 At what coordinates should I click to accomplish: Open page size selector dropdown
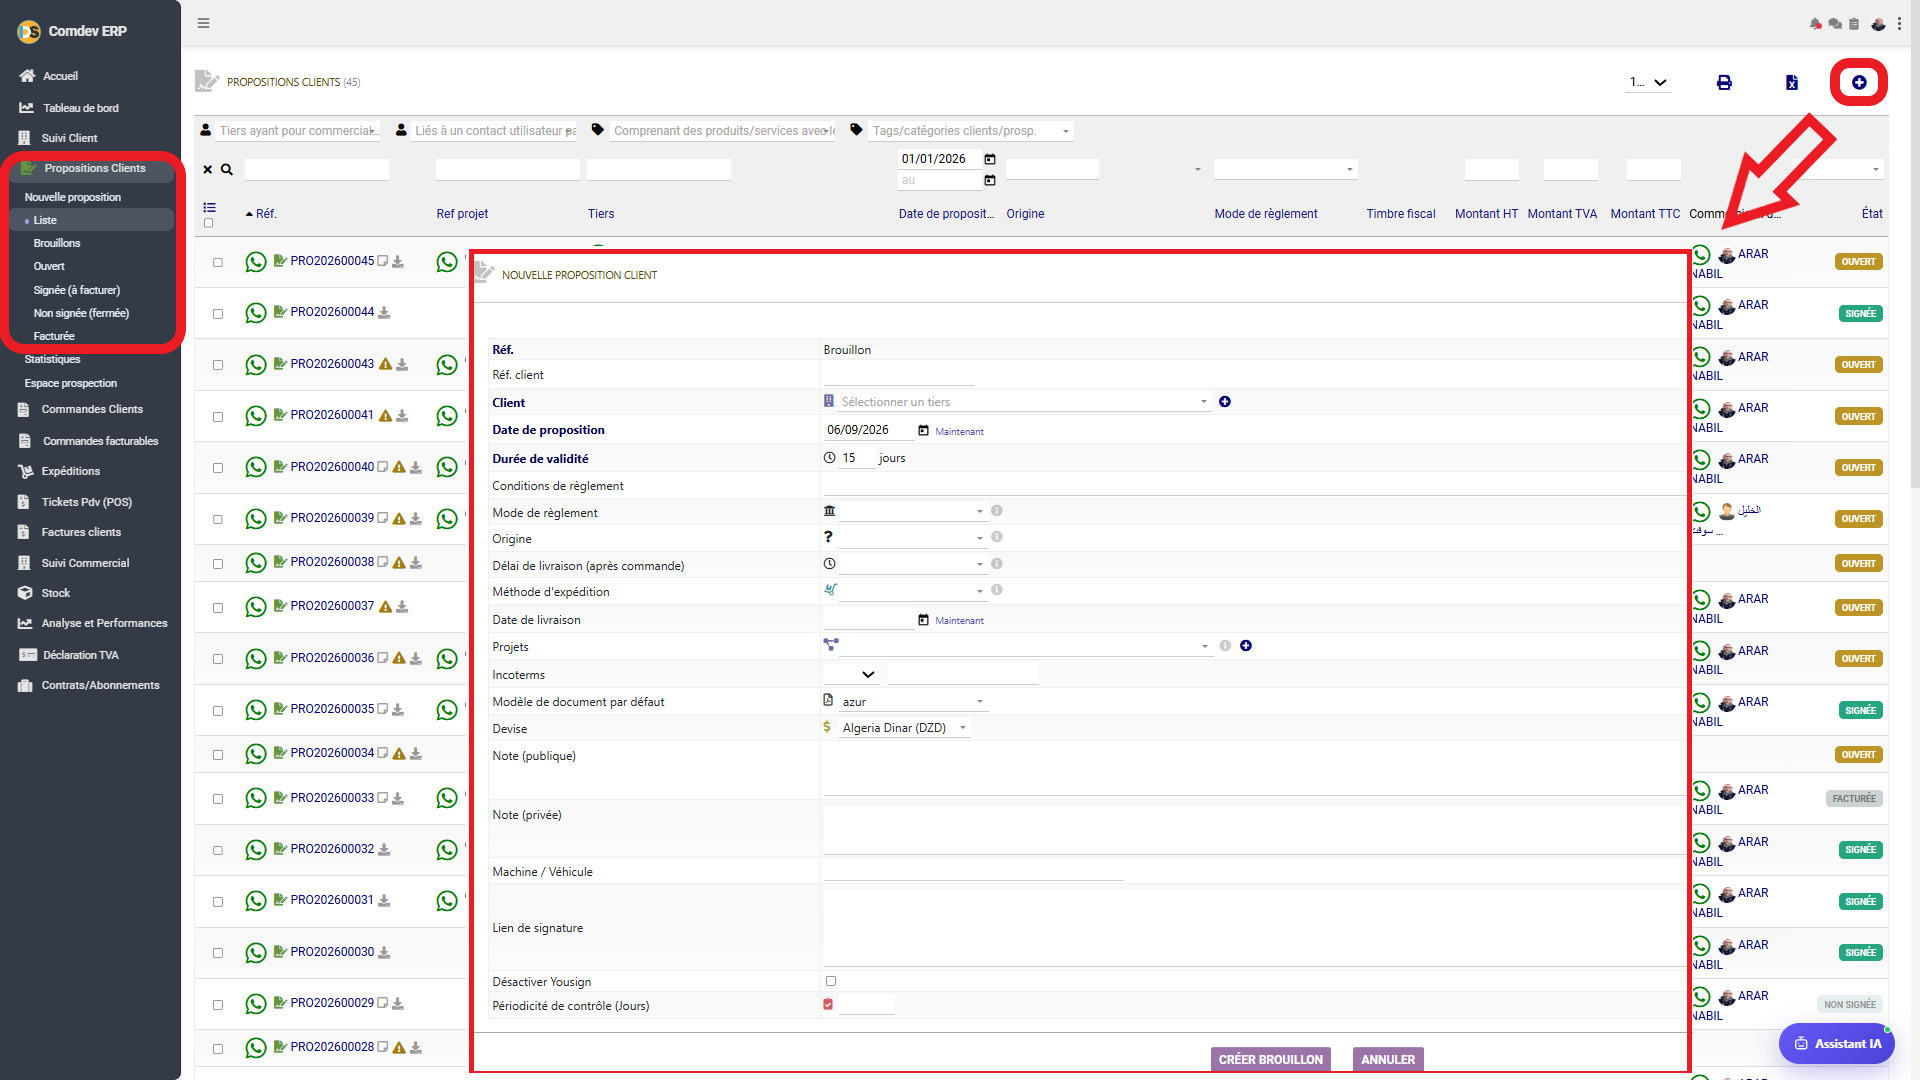click(x=1648, y=82)
